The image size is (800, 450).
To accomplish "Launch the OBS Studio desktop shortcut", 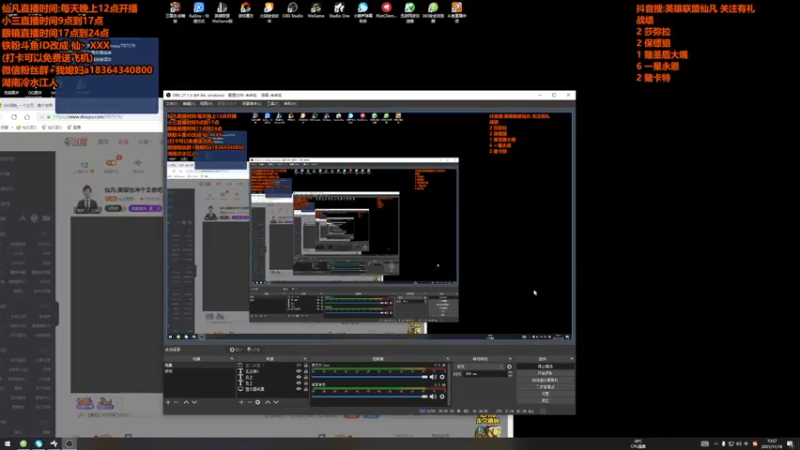I will pos(292,10).
